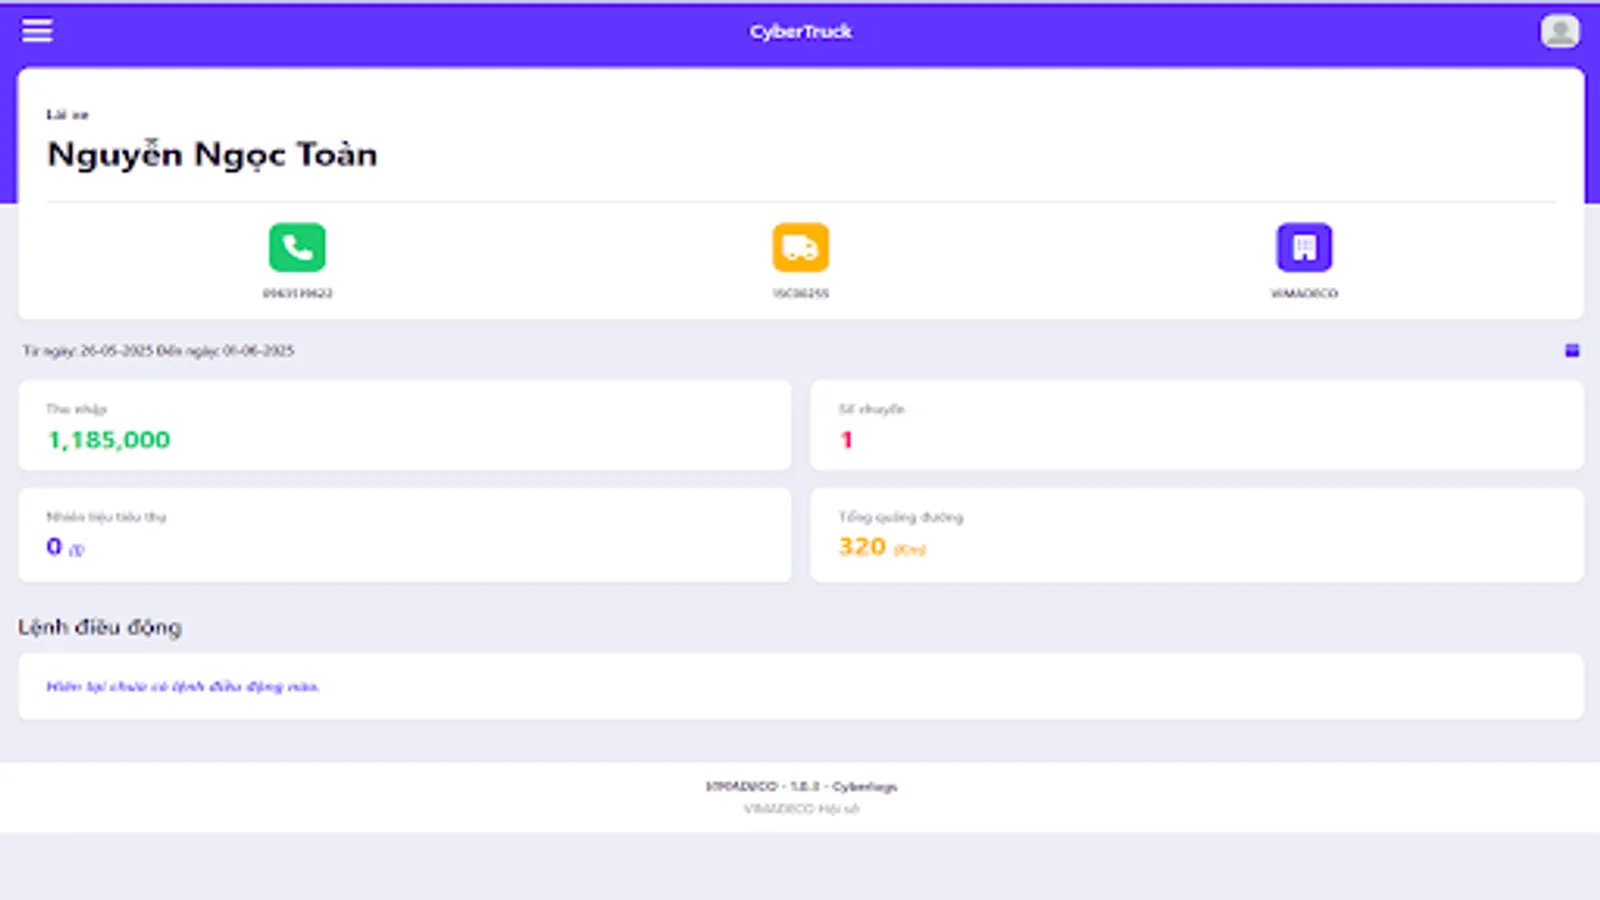
Task: Open the date range Từ ngày 26-05-2025
Action: 160,351
